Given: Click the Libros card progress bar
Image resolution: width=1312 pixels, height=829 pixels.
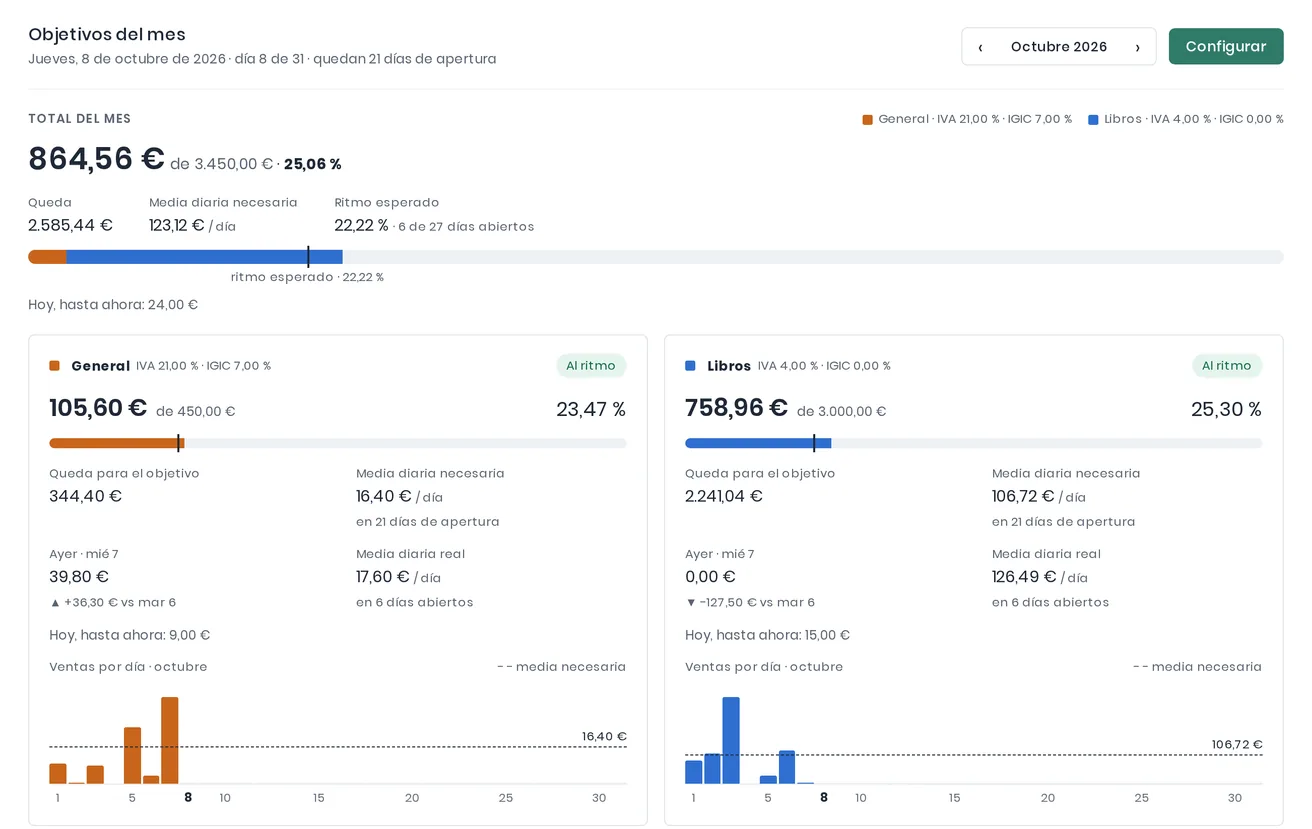Looking at the screenshot, I should [x=973, y=443].
